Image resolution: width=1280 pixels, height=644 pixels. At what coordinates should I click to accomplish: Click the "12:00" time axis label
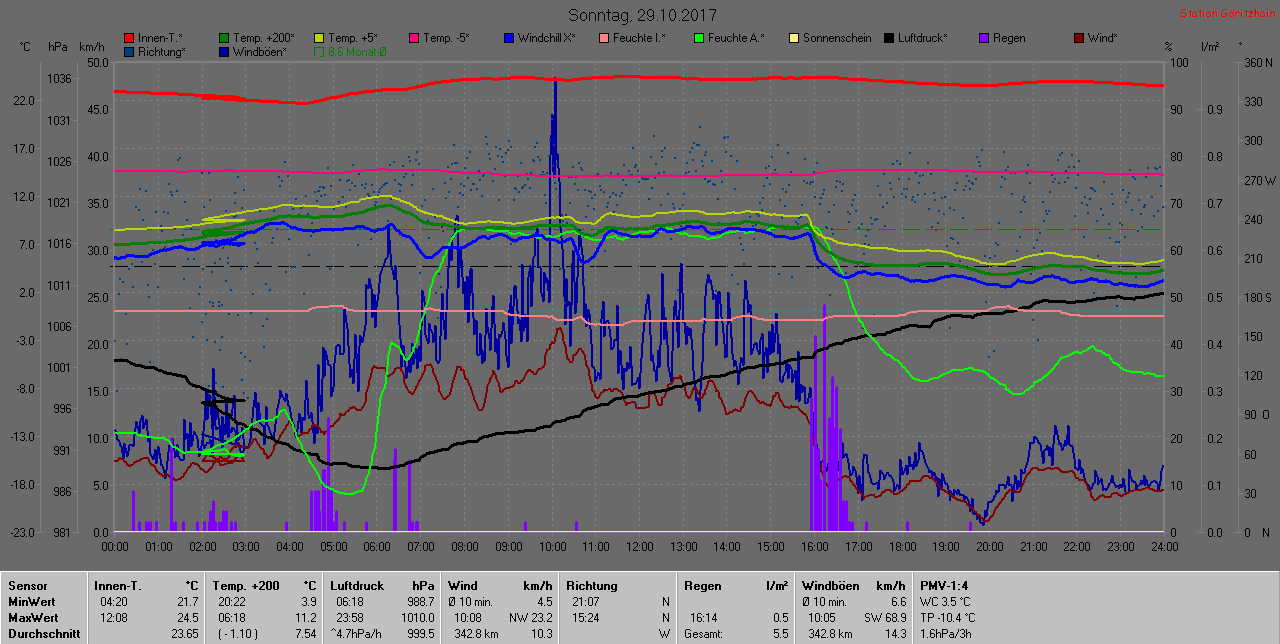[x=639, y=547]
